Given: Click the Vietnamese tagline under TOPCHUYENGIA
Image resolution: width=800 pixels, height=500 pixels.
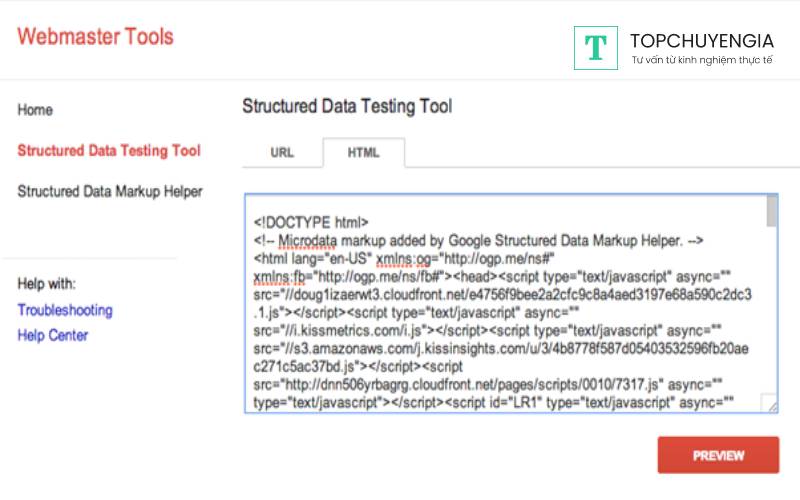Looking at the screenshot, I should [702, 60].
